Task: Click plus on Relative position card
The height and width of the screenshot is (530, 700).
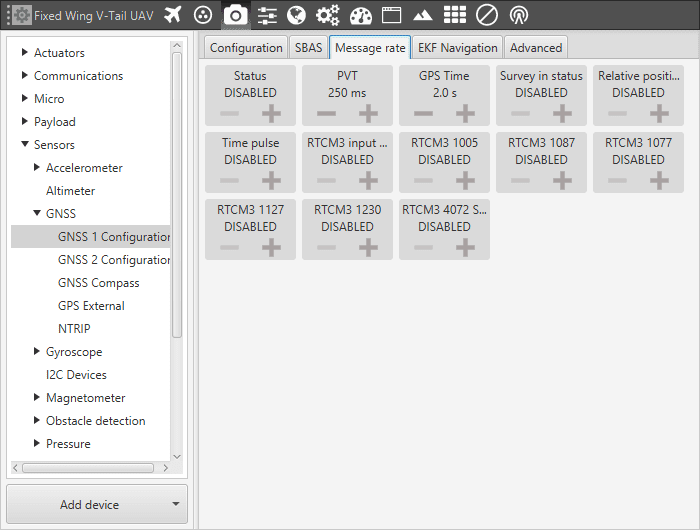Action: (659, 113)
